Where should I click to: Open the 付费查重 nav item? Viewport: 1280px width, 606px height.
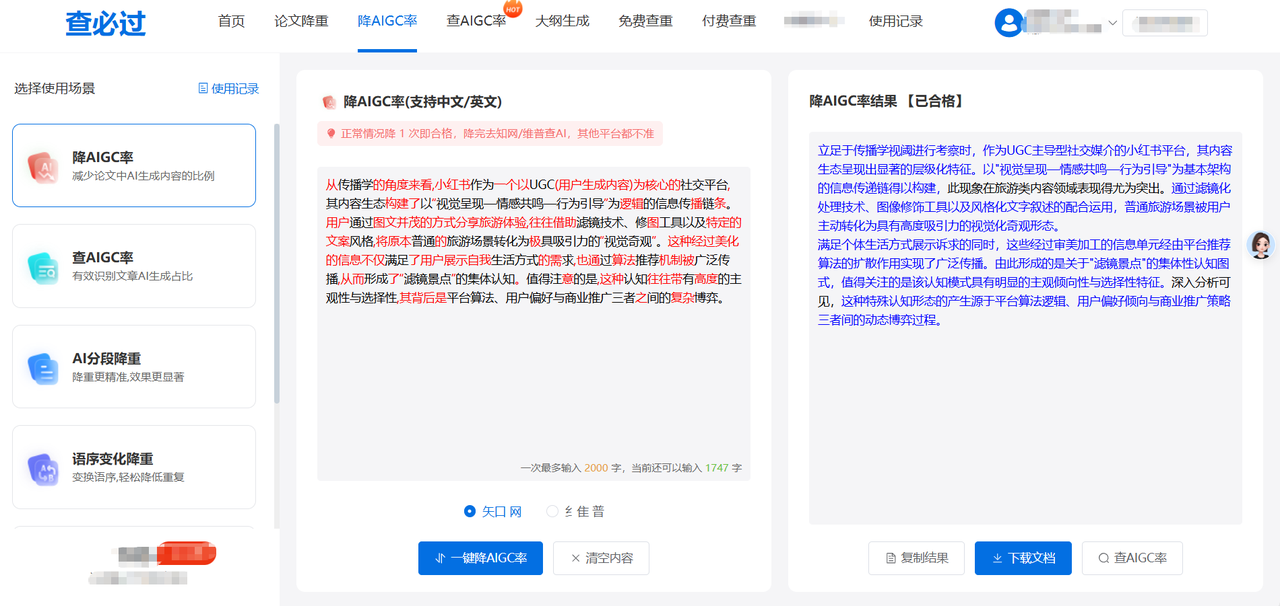[729, 21]
